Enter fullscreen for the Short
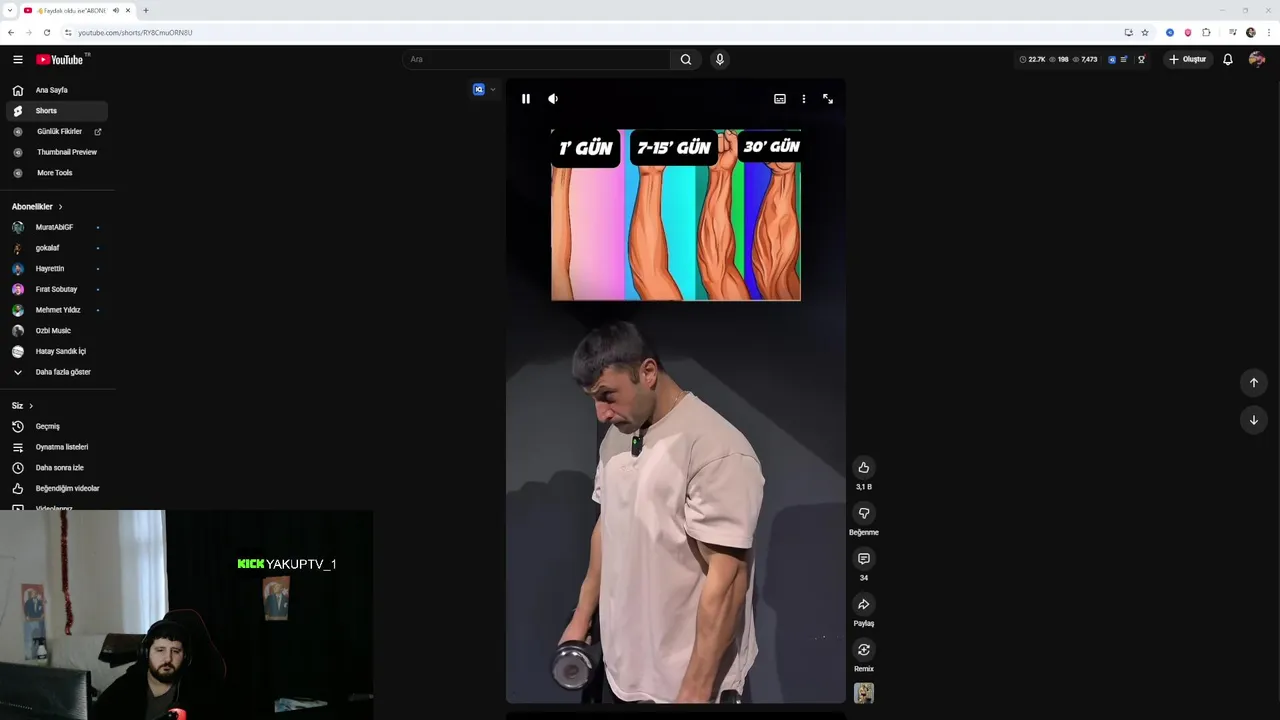The height and width of the screenshot is (720, 1280). [x=828, y=99]
